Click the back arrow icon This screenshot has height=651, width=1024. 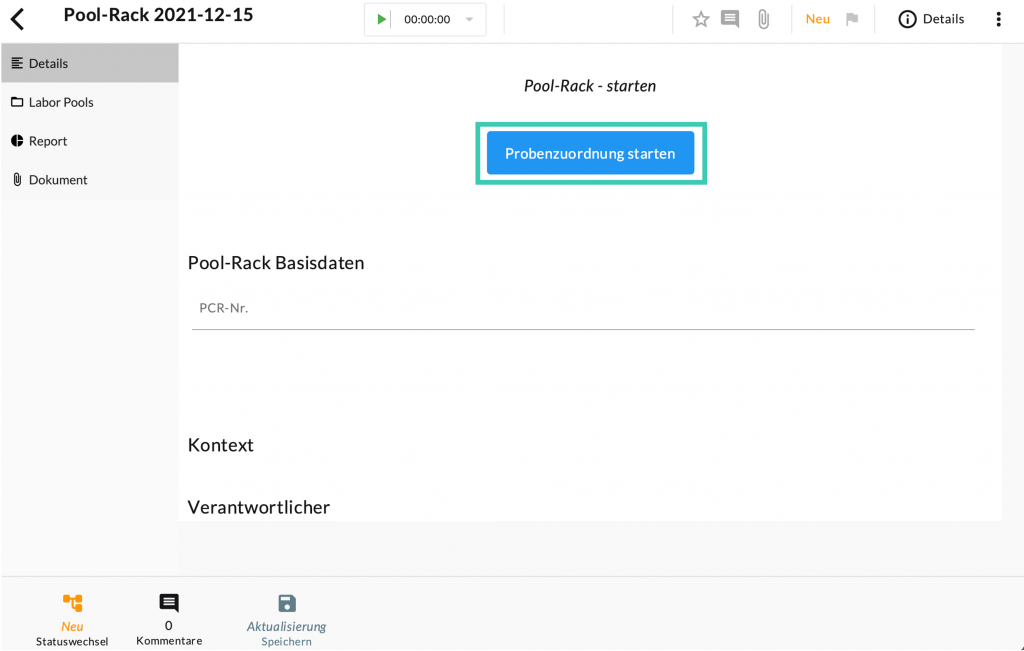[17, 19]
